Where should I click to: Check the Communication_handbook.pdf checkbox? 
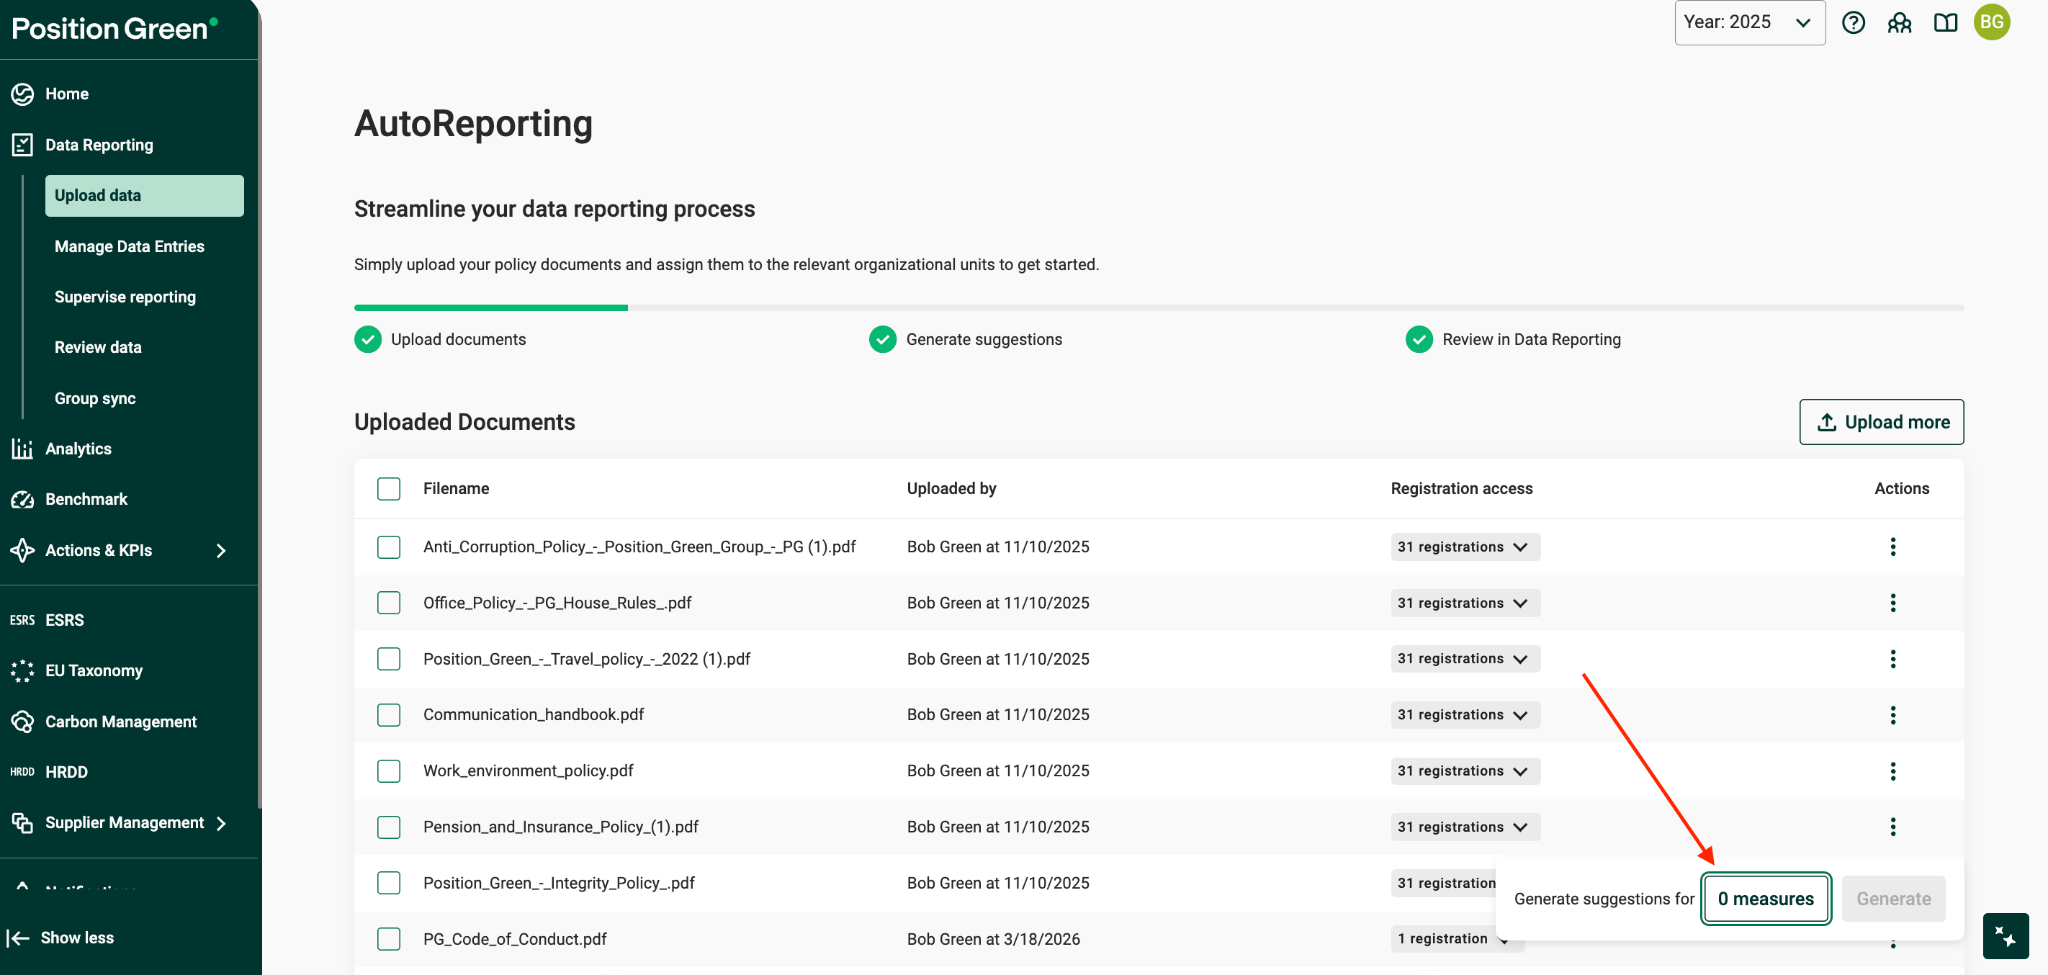click(x=389, y=715)
